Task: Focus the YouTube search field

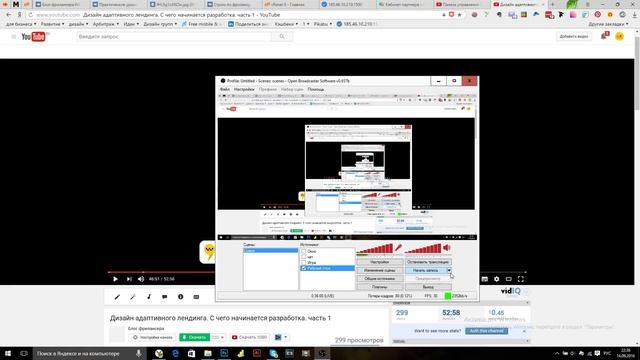Action: [x=174, y=37]
